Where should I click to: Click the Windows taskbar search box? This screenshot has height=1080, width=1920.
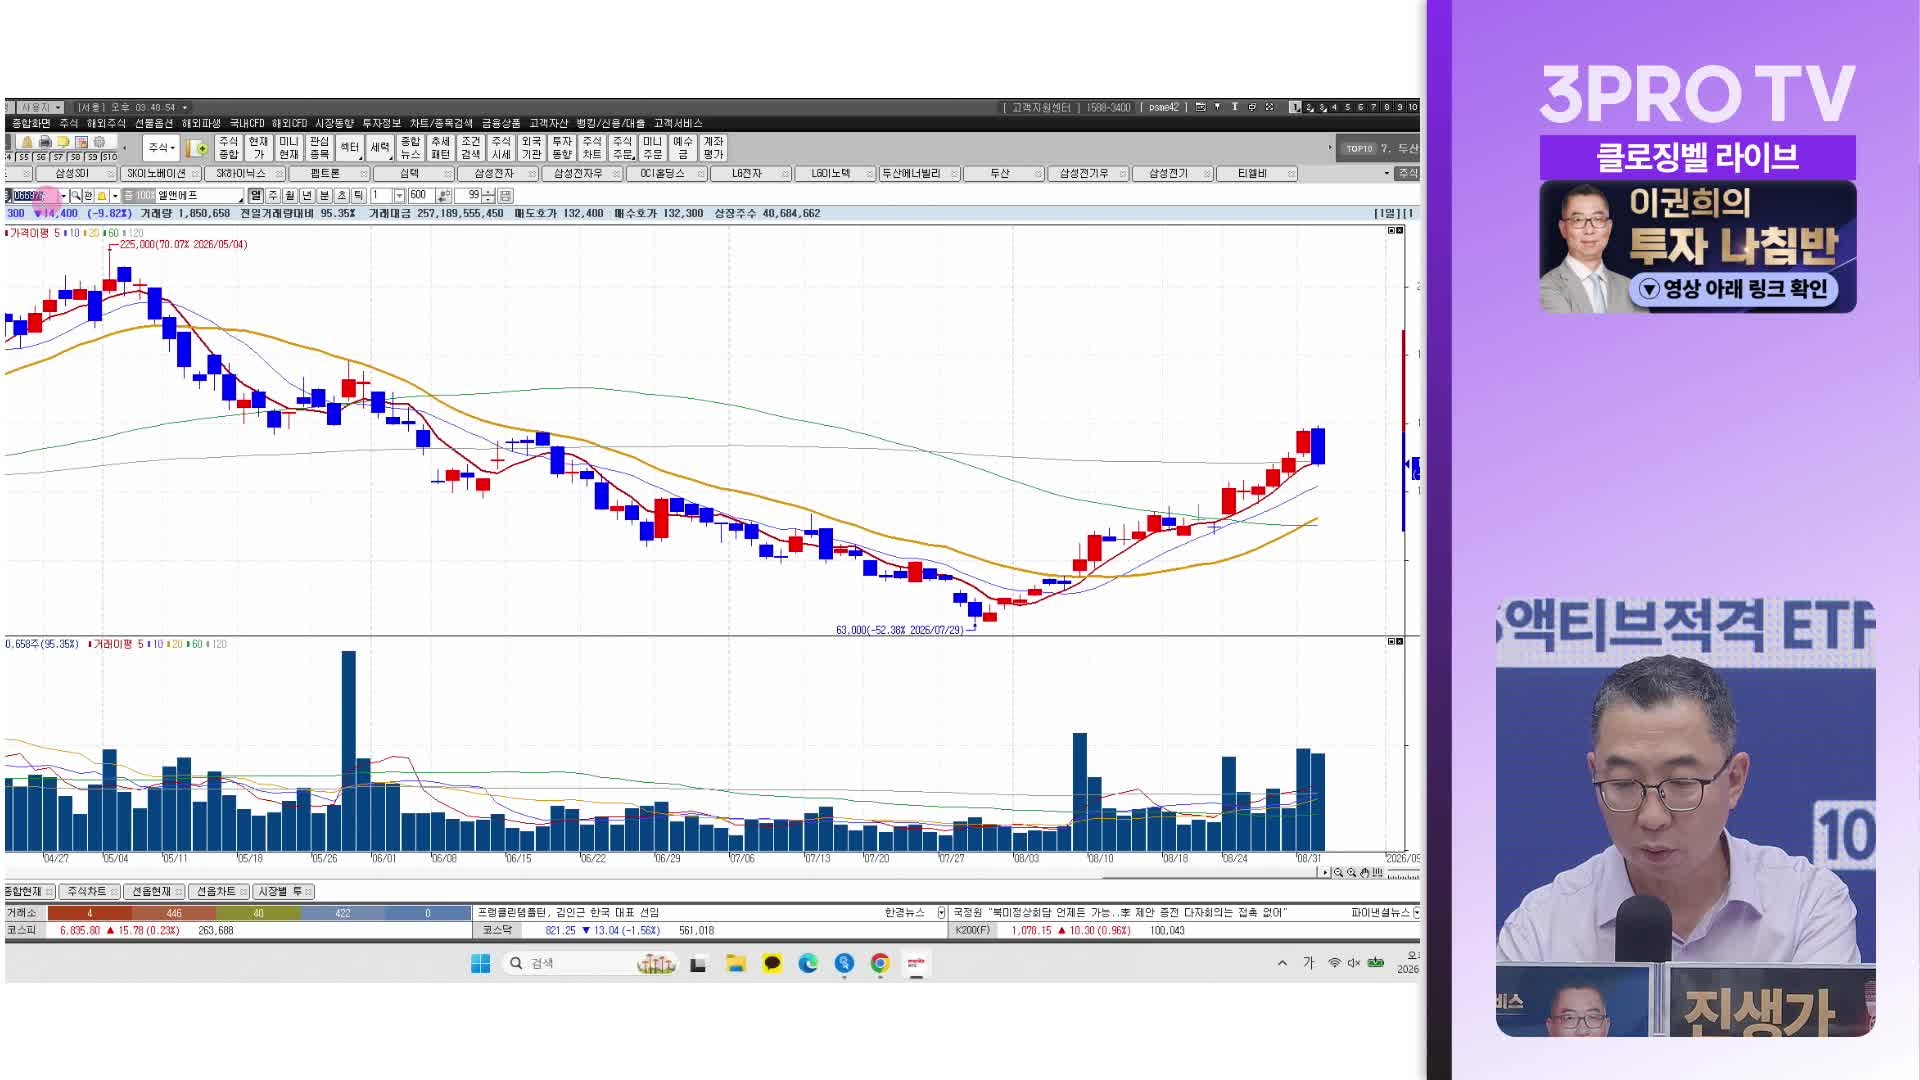(590, 963)
